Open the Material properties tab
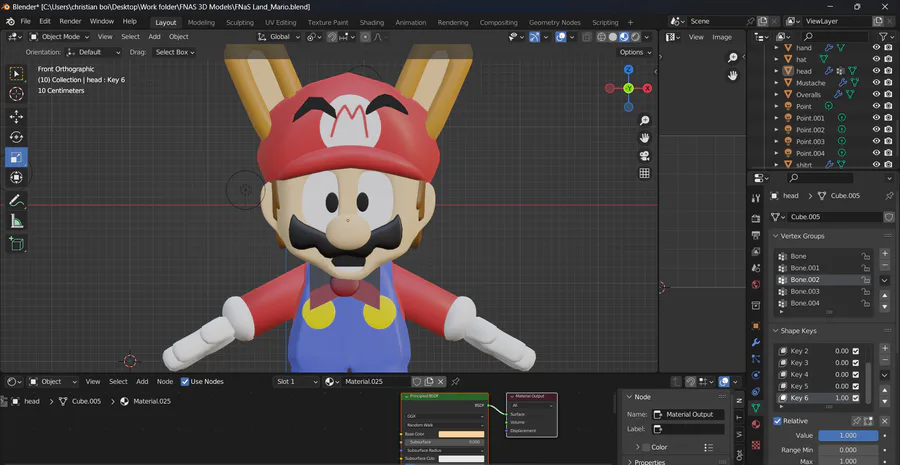 (756, 424)
